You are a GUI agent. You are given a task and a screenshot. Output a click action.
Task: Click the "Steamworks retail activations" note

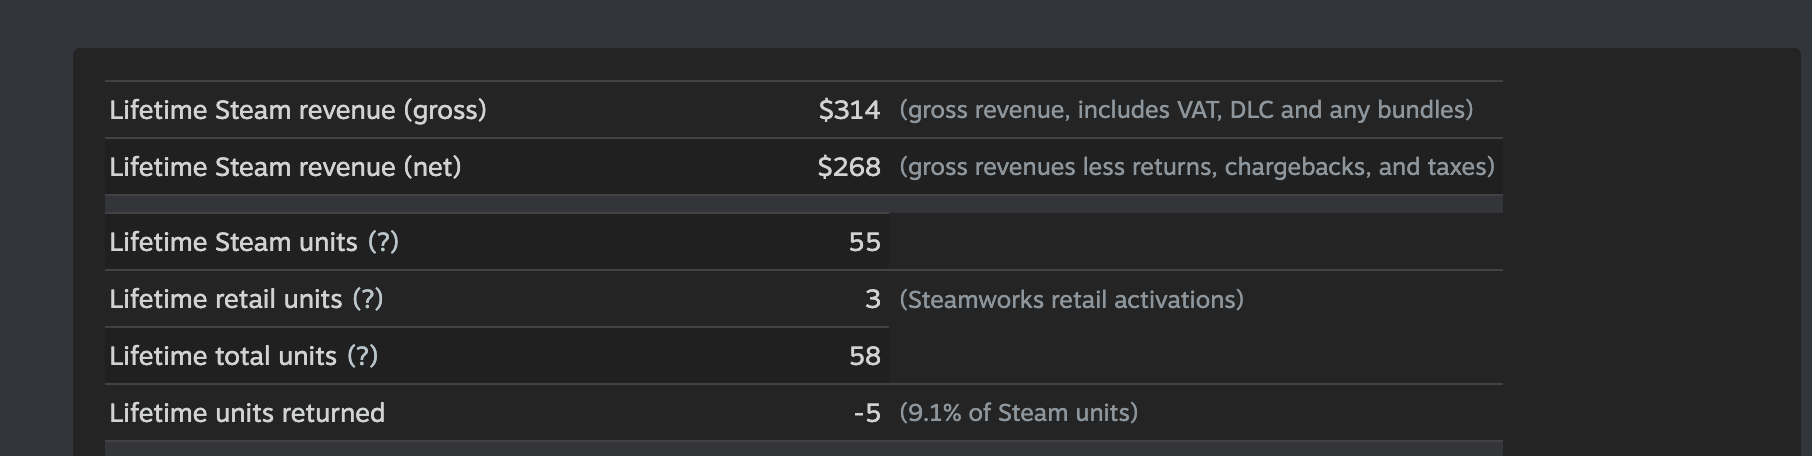1072,300
